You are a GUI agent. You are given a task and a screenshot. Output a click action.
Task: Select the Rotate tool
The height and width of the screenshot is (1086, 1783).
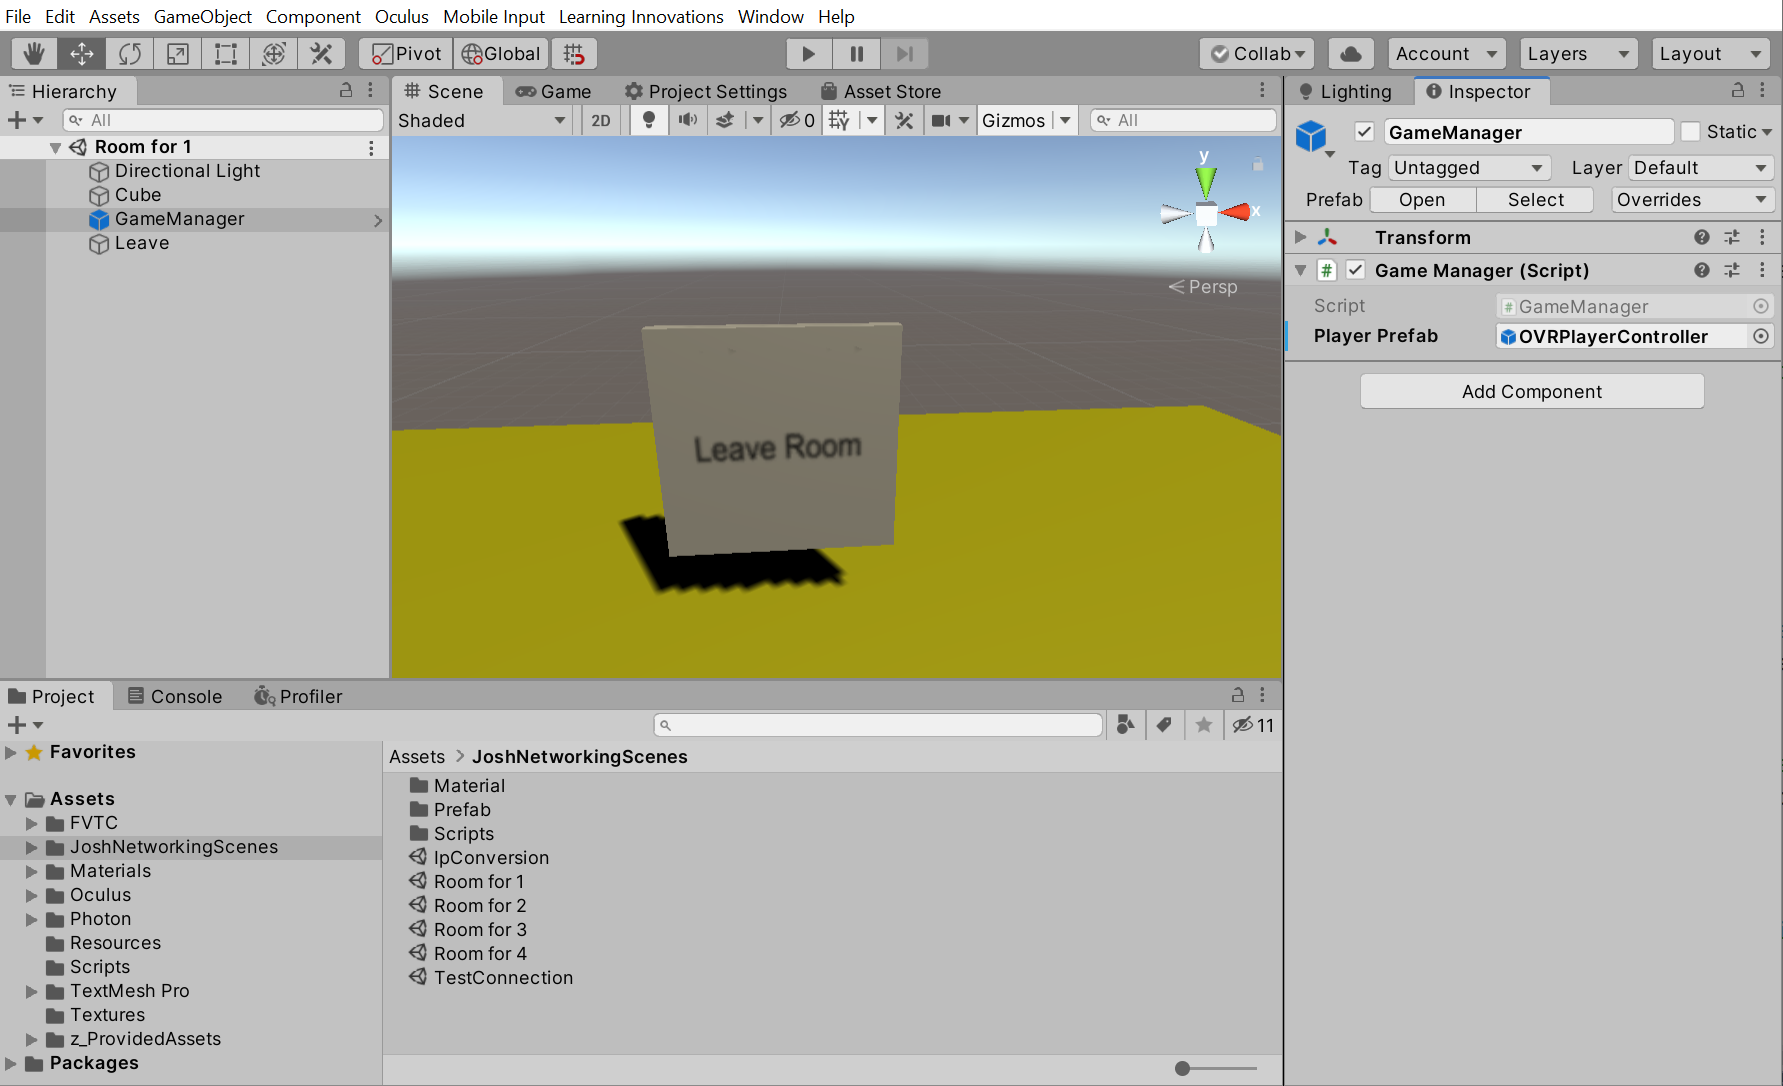(x=130, y=53)
